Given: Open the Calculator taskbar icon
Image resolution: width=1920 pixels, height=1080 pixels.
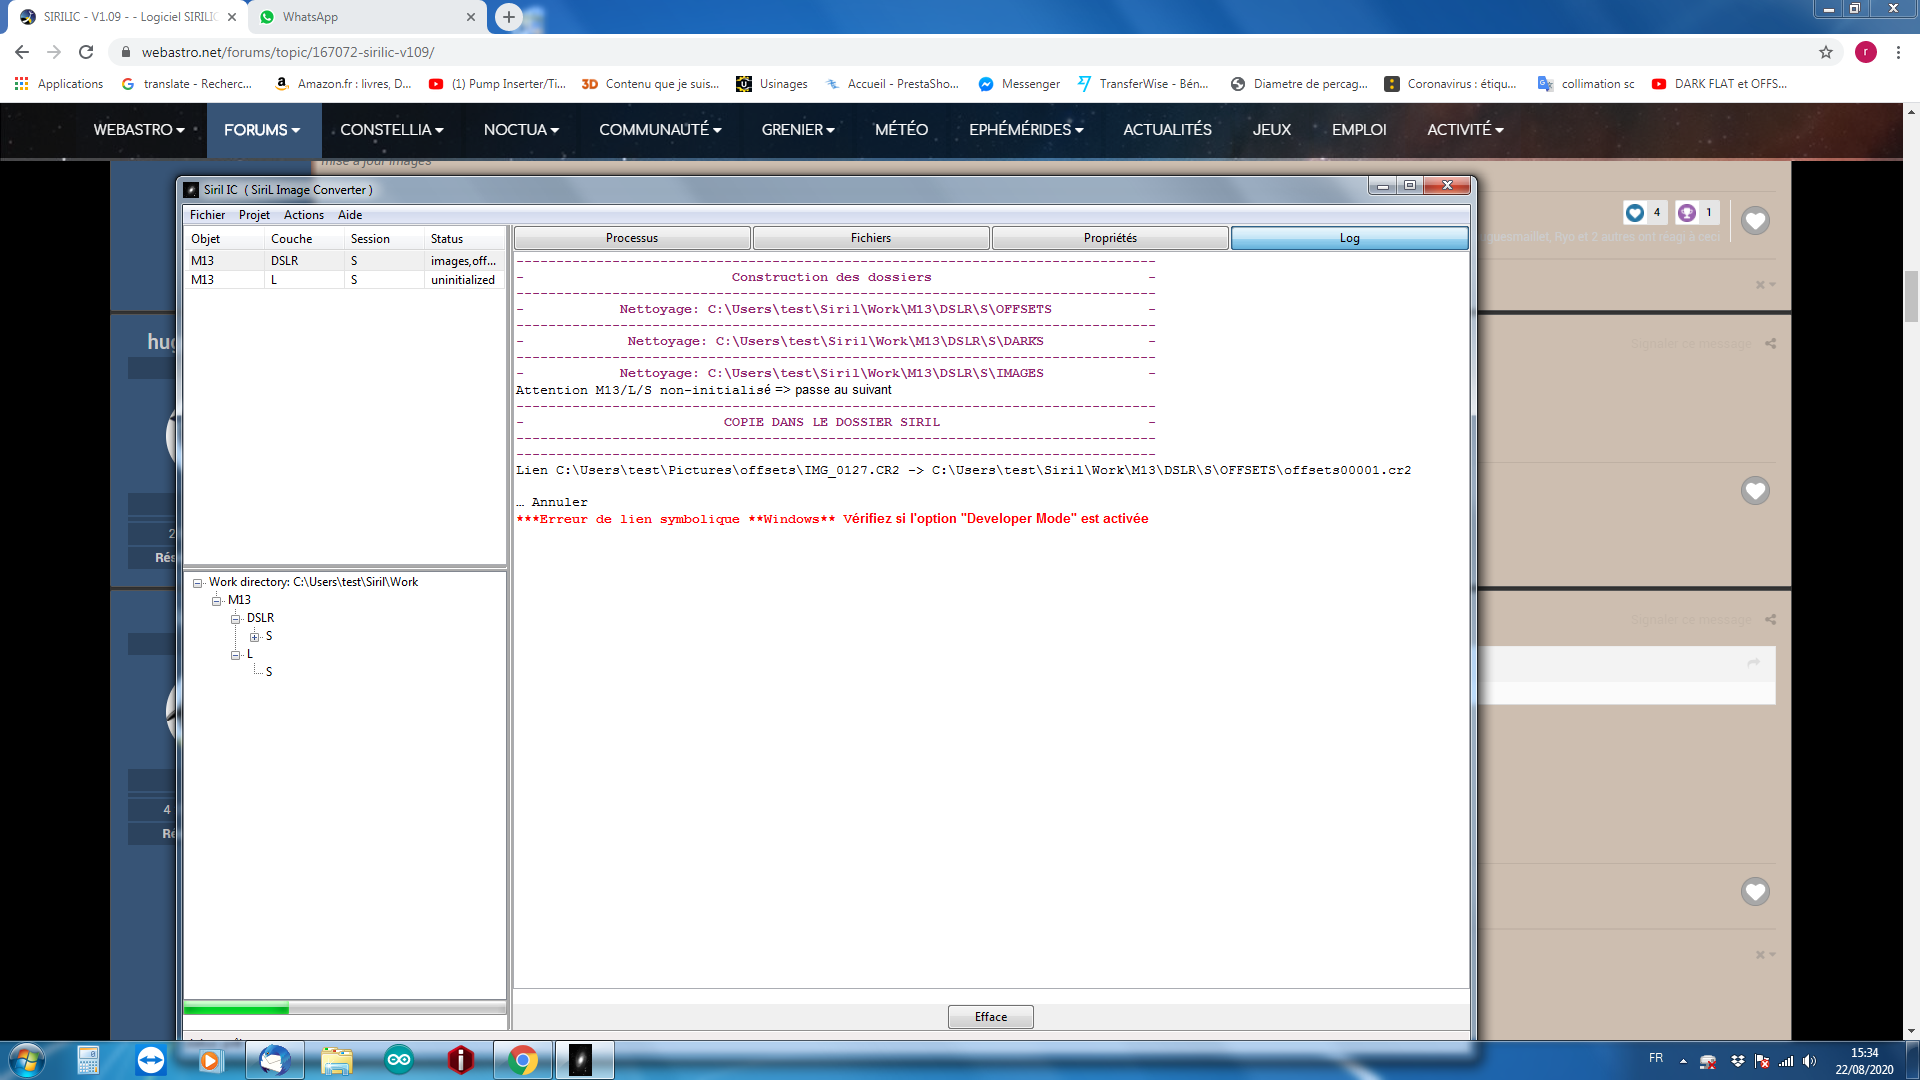Looking at the screenshot, I should (x=88, y=1060).
